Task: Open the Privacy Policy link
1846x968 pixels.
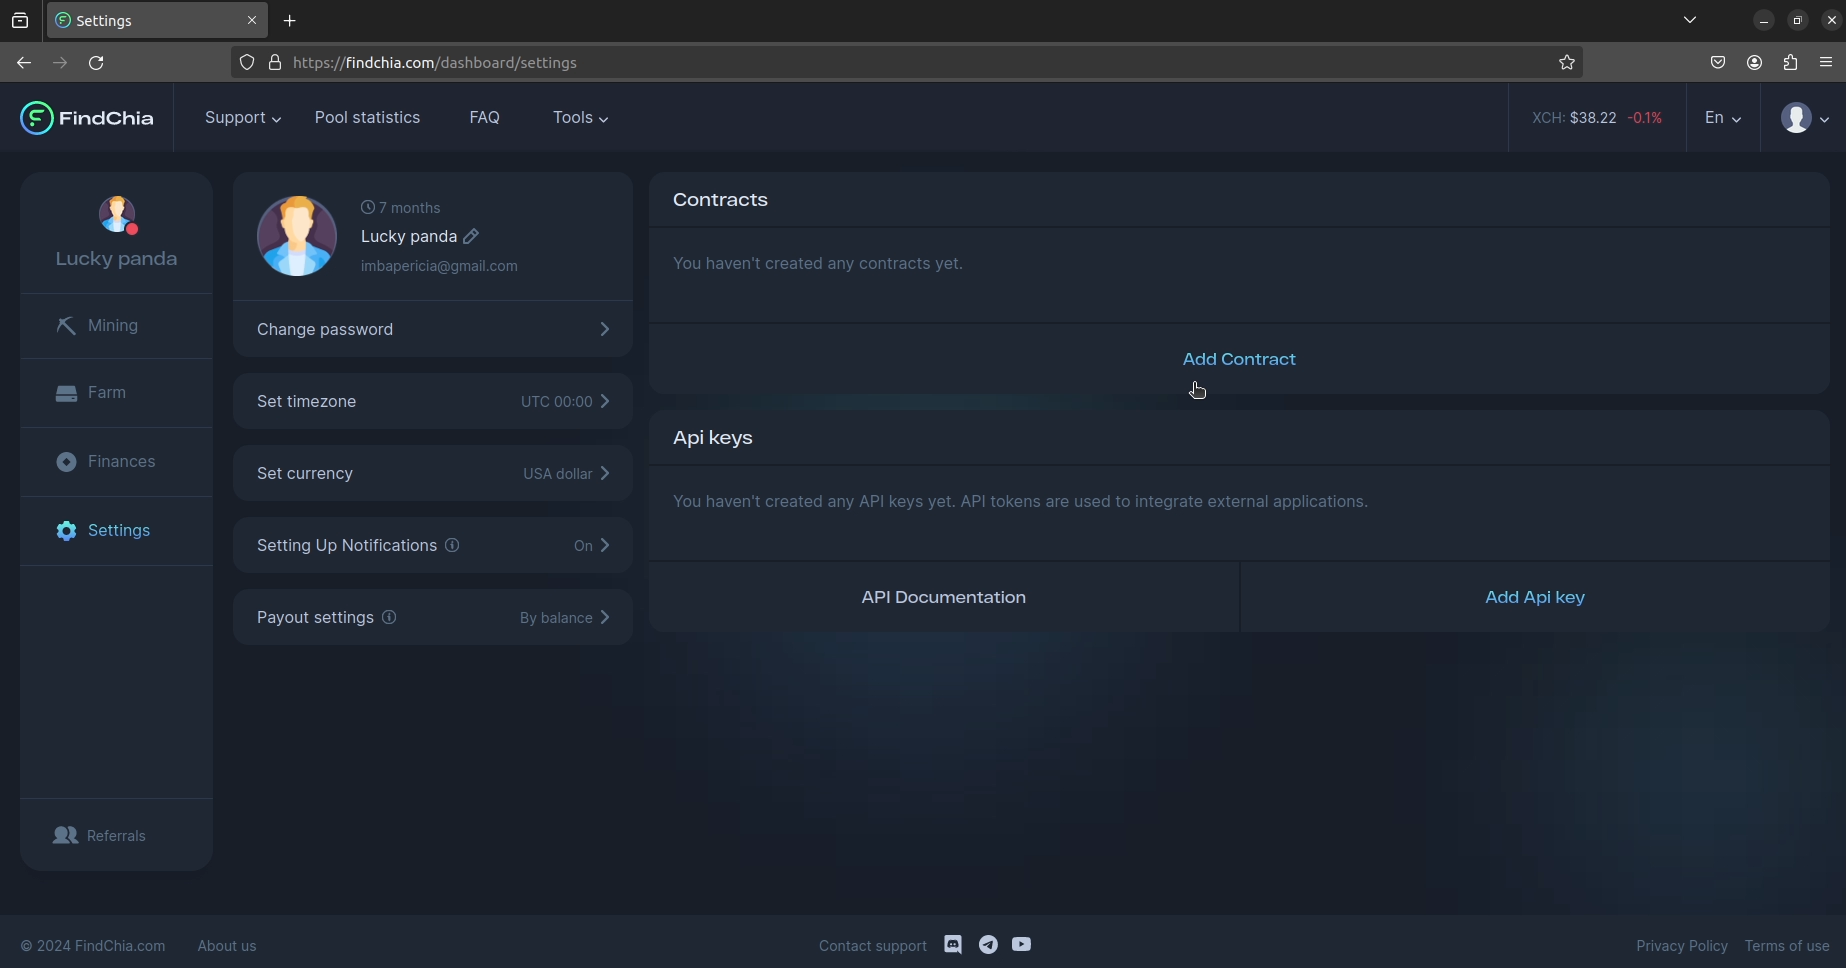Action: (x=1682, y=946)
